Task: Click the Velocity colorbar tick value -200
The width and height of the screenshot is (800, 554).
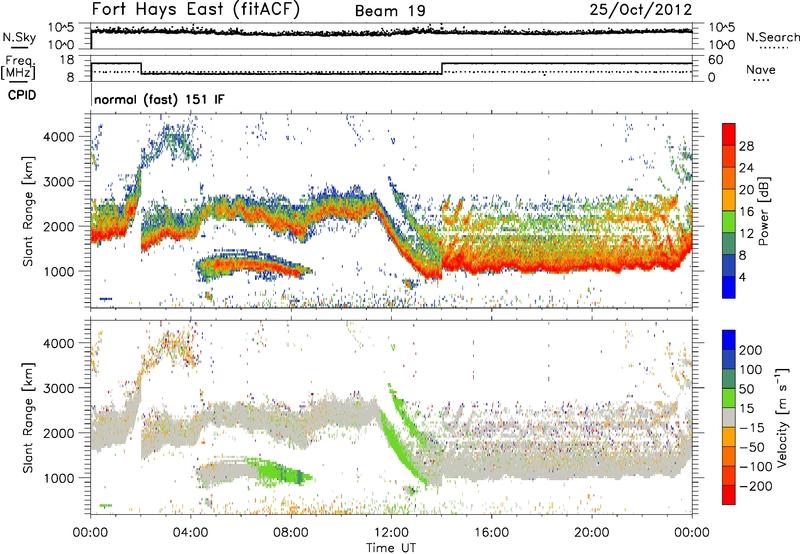Action: pos(756,486)
